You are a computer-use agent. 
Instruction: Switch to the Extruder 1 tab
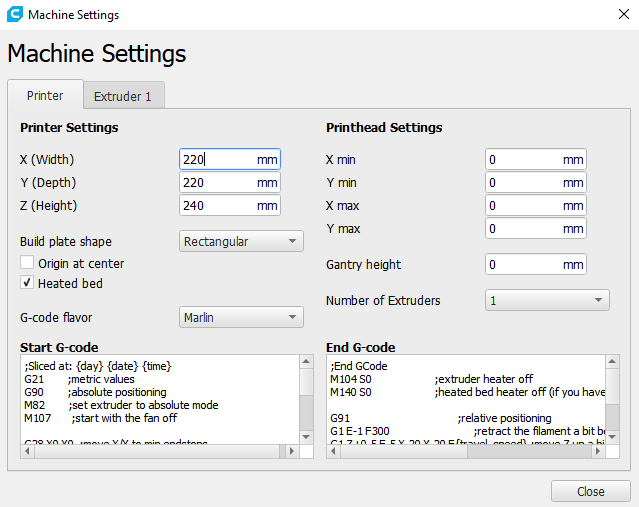[x=123, y=97]
